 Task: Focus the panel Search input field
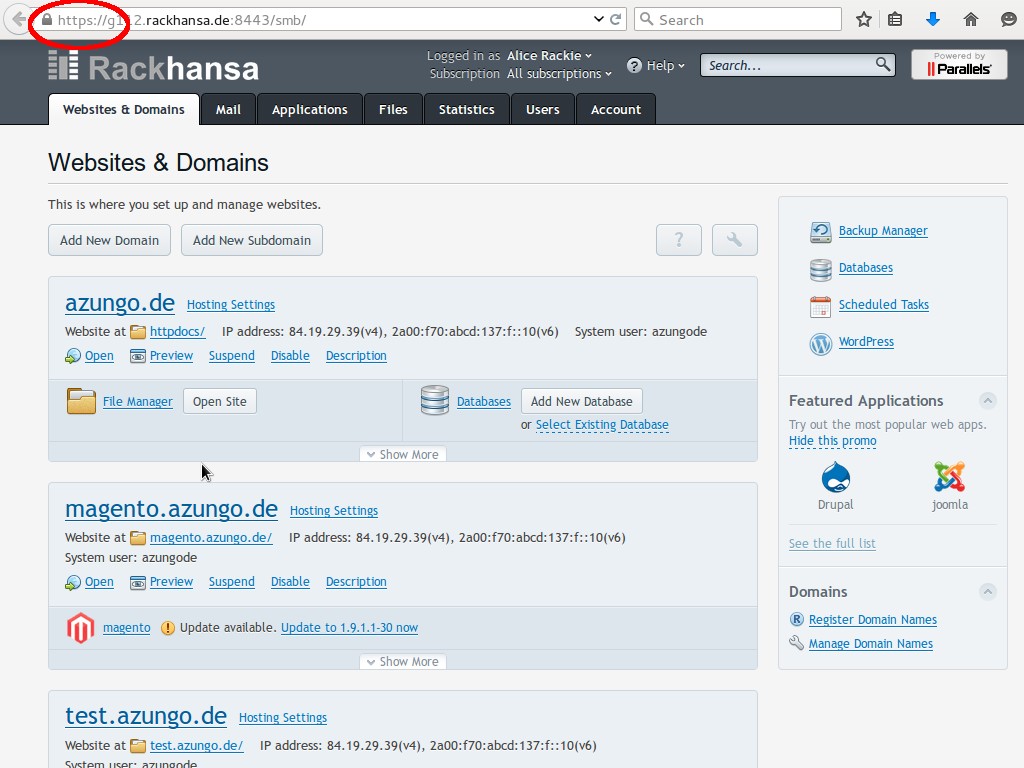[797, 65]
